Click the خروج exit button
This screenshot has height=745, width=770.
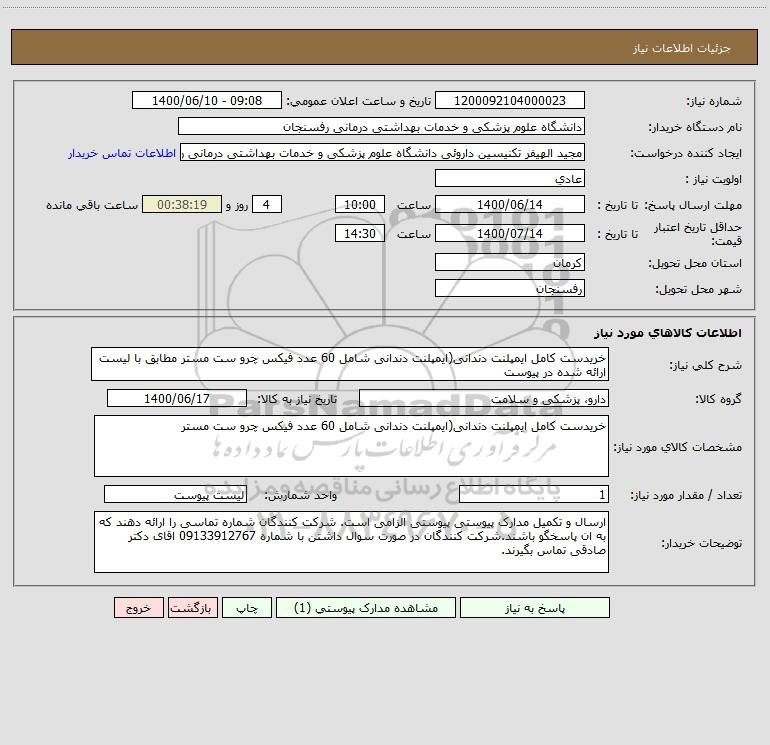[138, 608]
